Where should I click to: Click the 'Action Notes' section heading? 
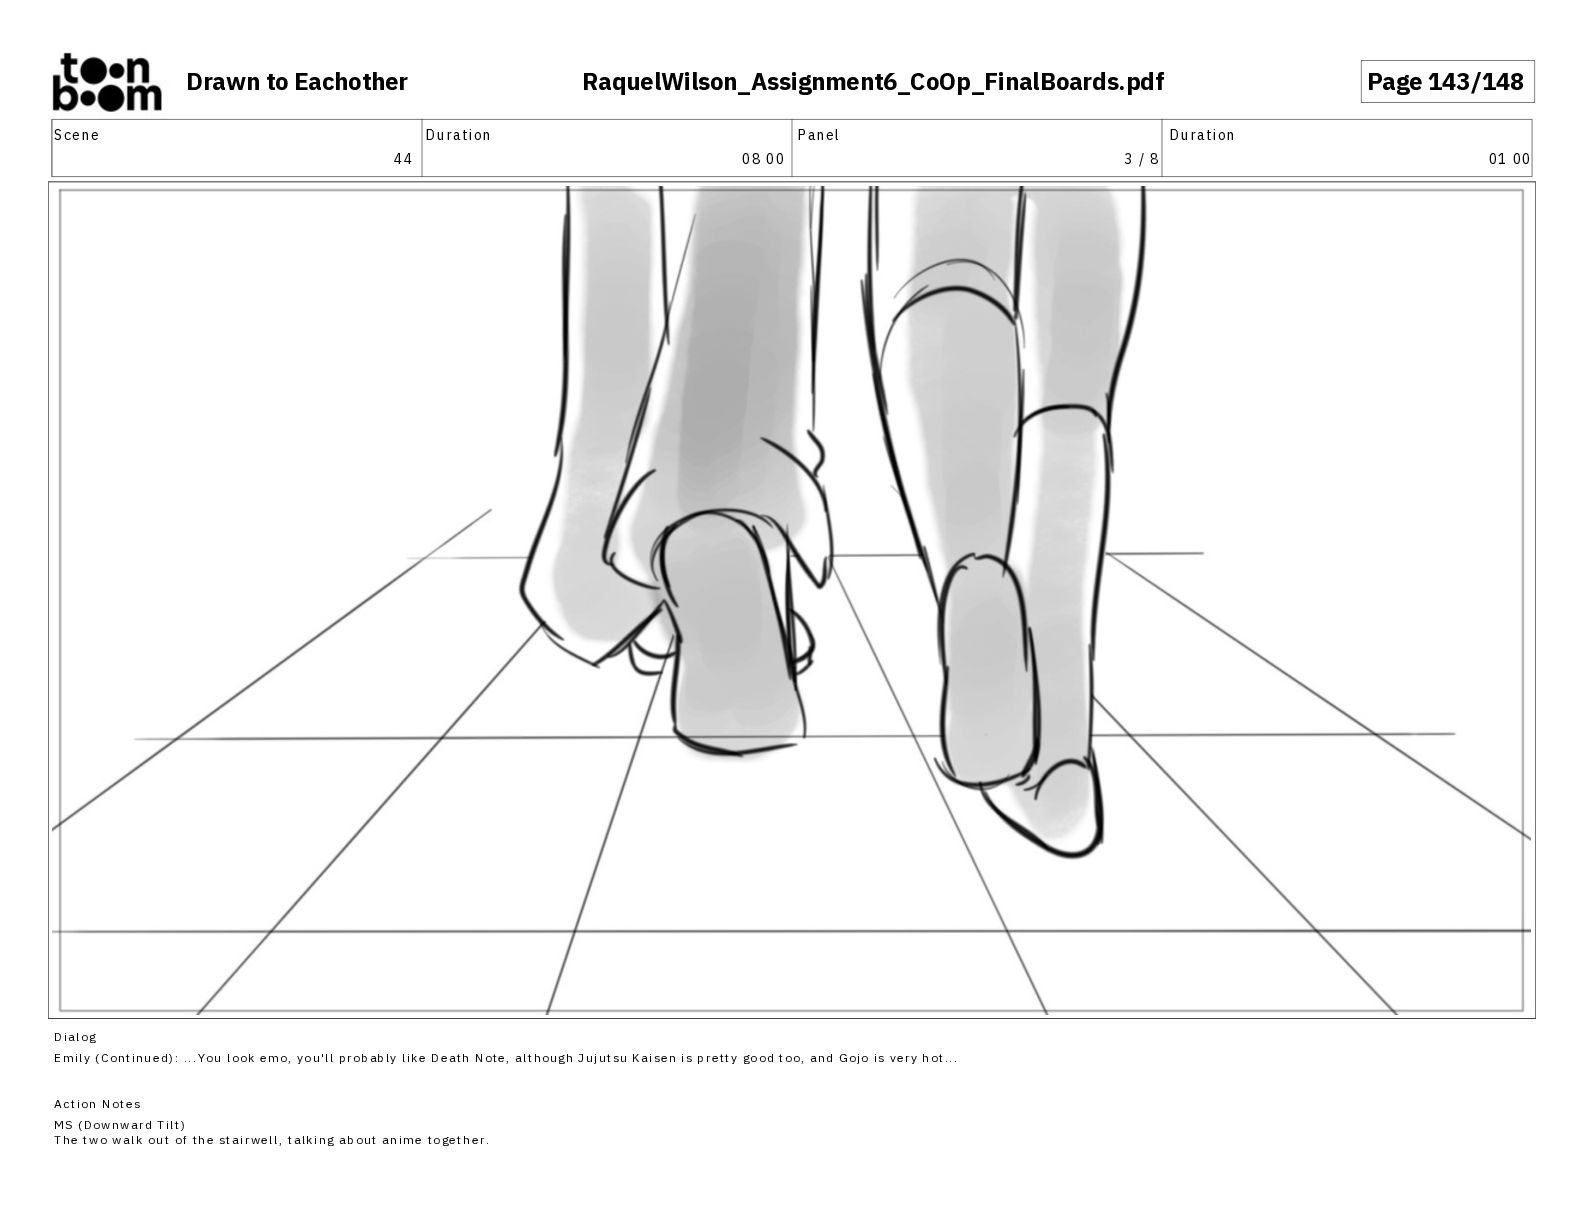pos(97,1104)
